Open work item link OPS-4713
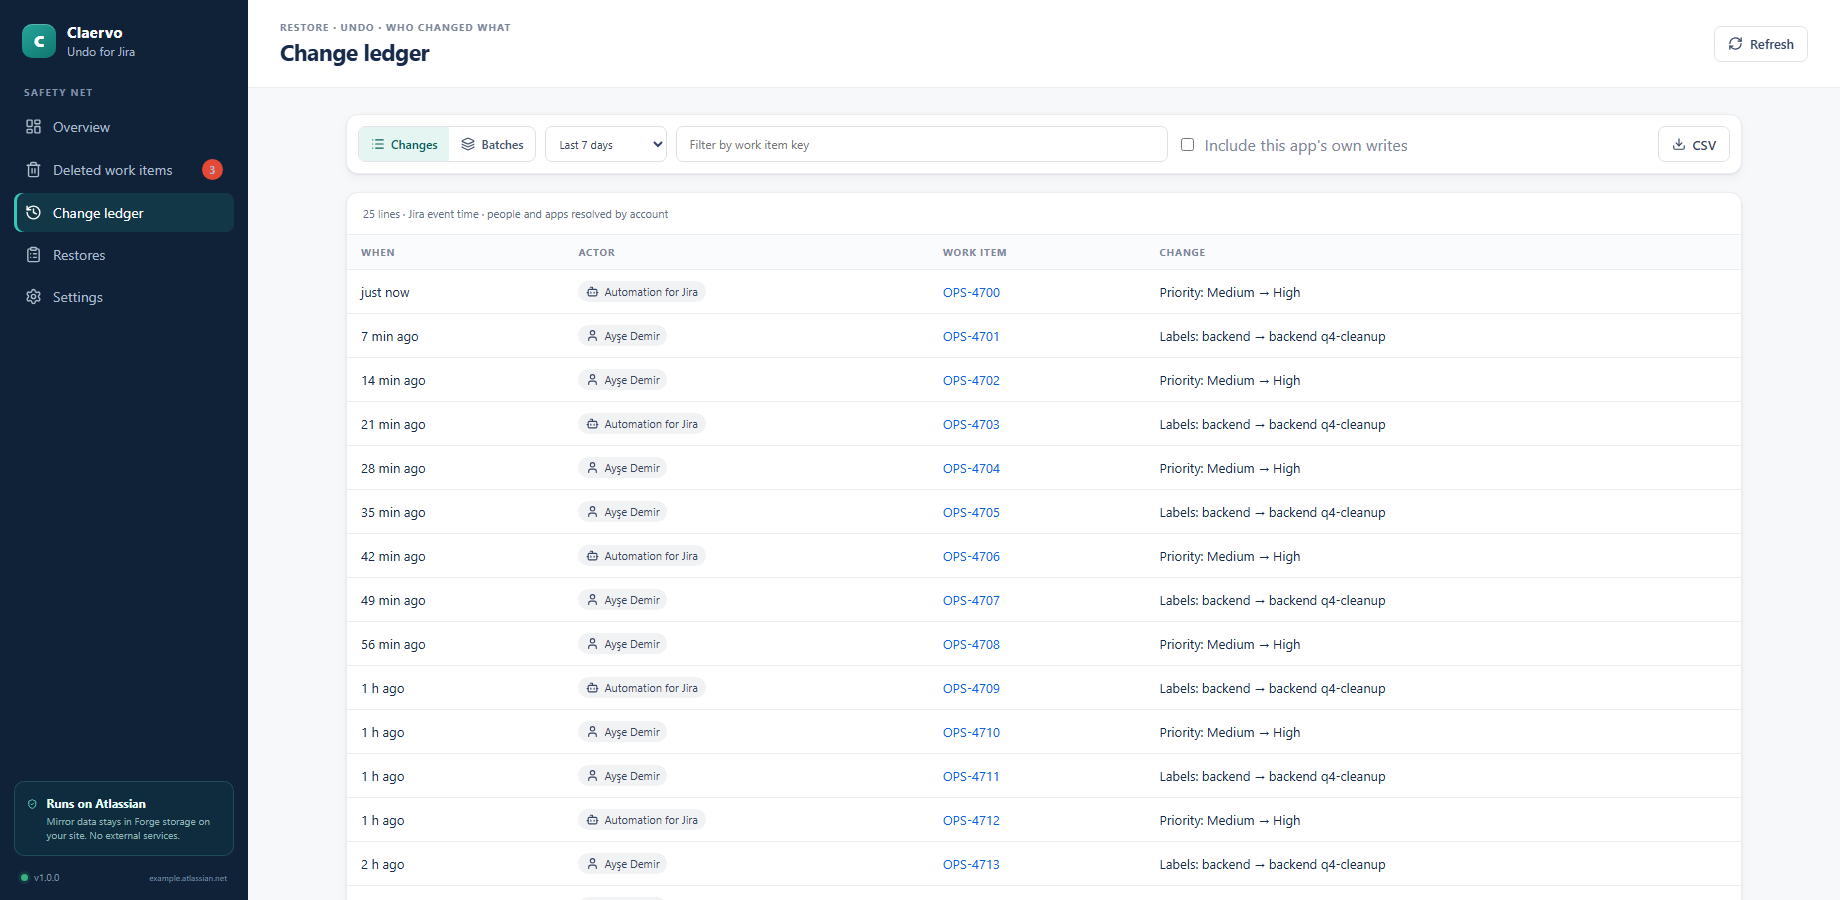This screenshot has height=900, width=1840. pos(971,865)
